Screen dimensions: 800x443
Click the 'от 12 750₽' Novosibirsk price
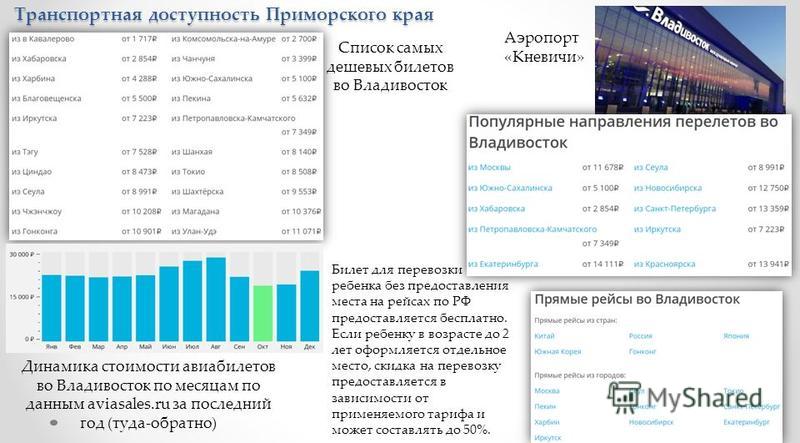768,188
